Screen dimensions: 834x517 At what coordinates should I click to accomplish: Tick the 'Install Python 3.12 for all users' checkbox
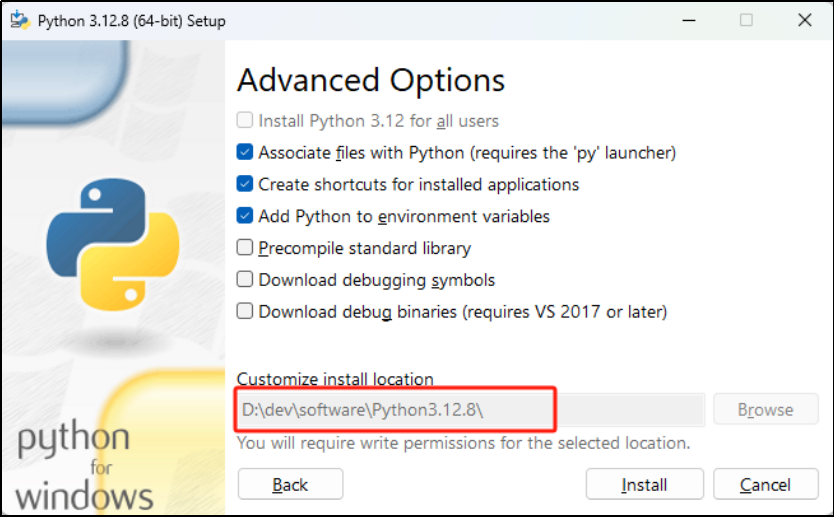tap(245, 120)
